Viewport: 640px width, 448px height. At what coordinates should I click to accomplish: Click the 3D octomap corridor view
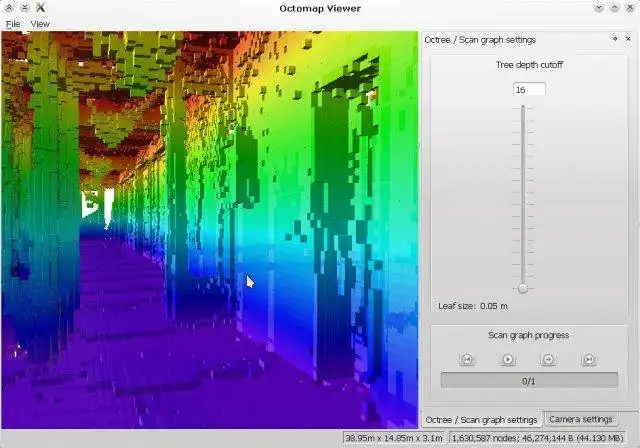click(x=209, y=230)
